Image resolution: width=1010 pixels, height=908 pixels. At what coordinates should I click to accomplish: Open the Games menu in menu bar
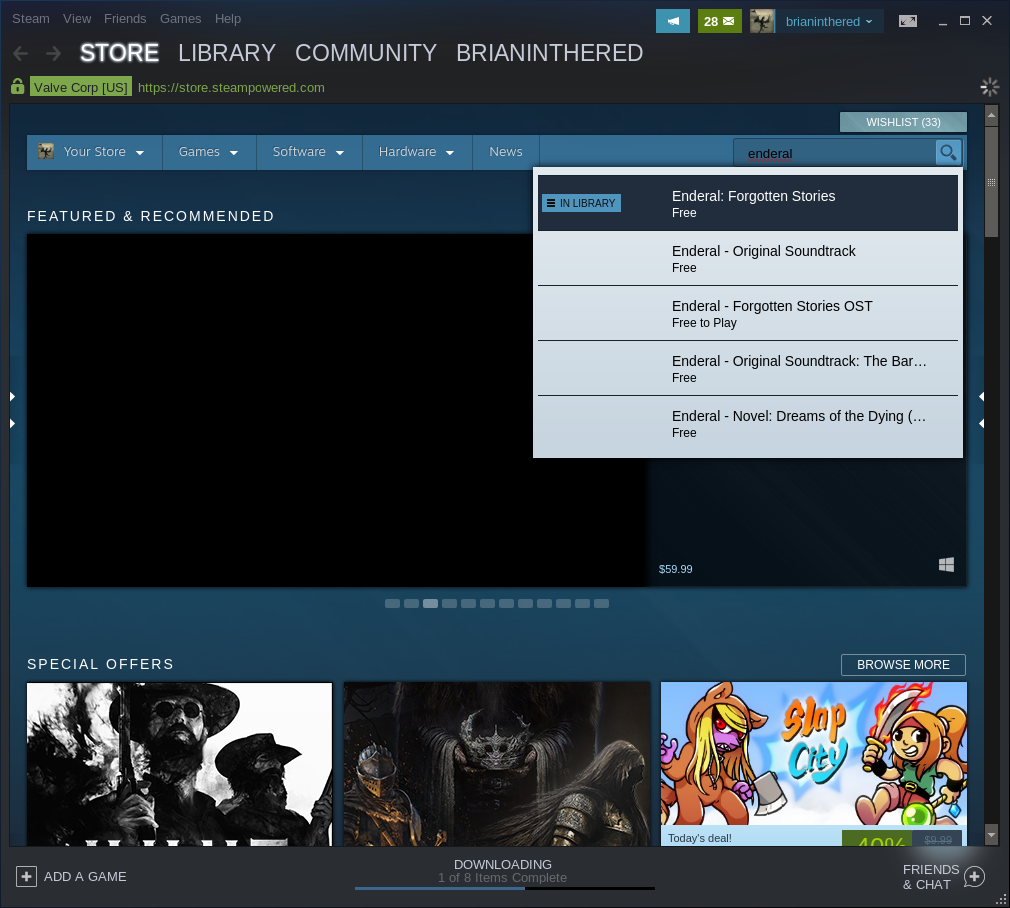tap(180, 19)
